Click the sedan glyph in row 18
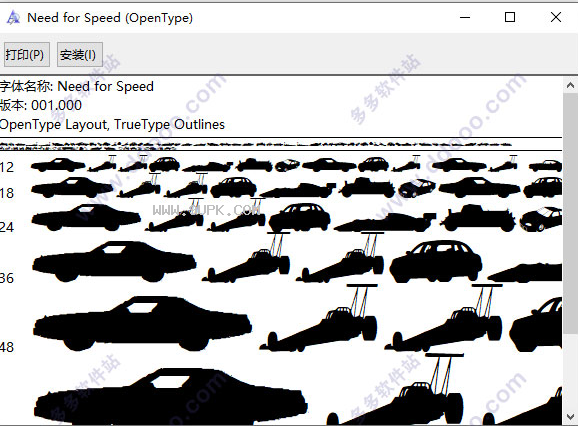 pos(234,187)
